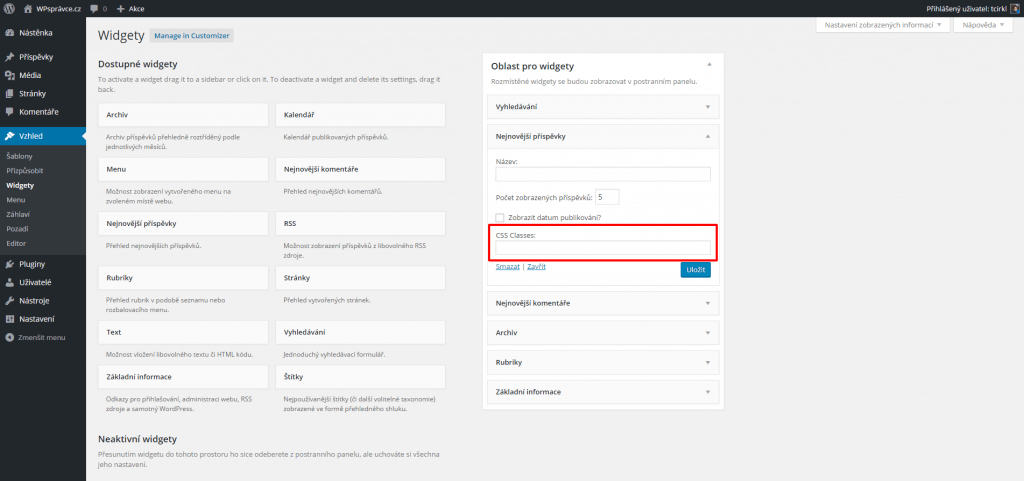The image size is (1024, 481).
Task: Add the Štítky available widget
Action: point(360,377)
